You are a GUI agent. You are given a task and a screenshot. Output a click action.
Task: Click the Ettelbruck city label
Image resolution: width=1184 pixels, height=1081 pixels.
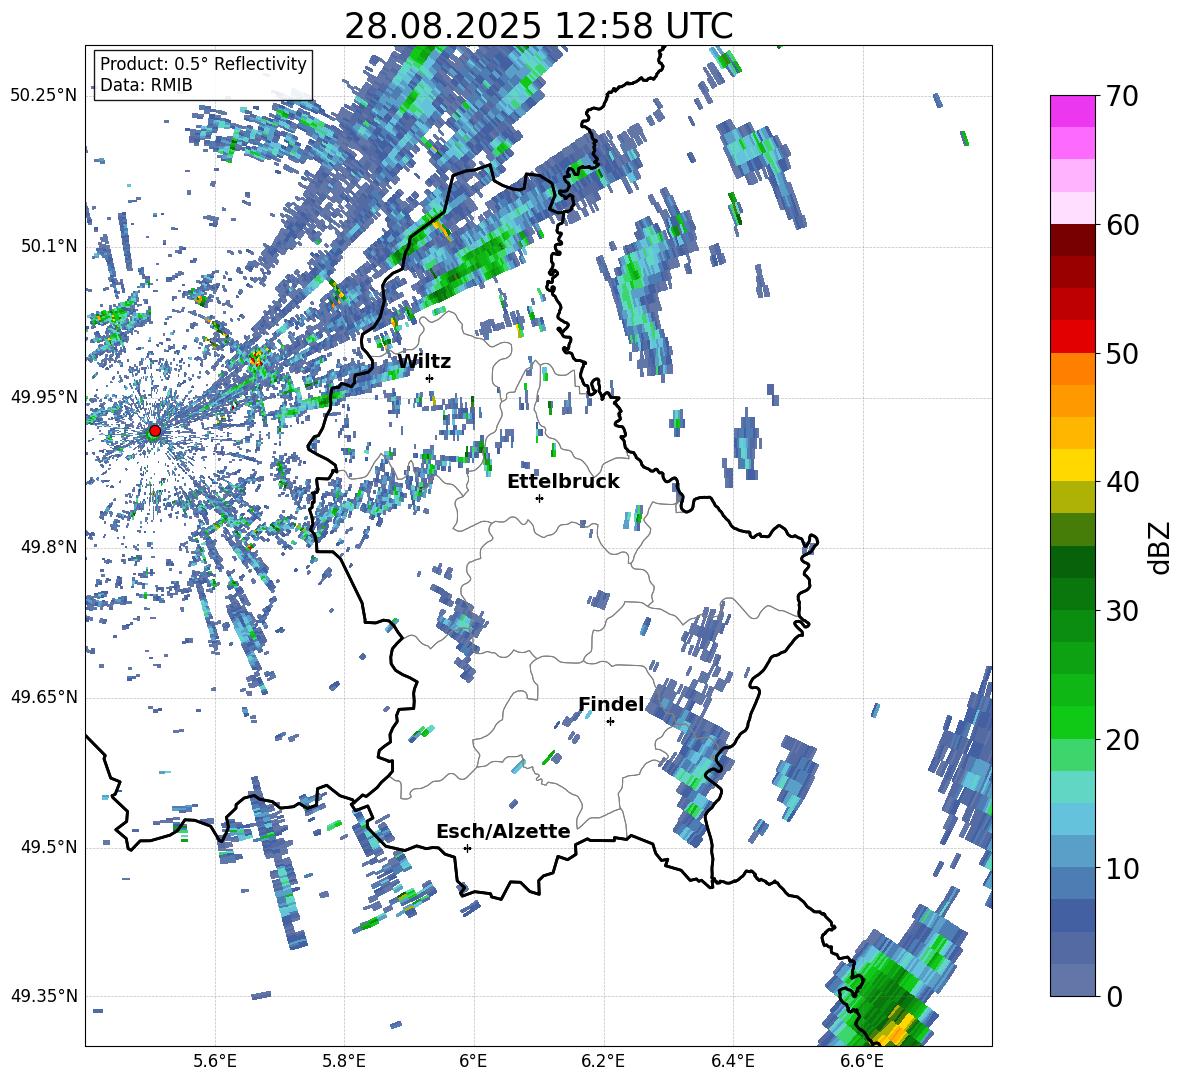[563, 482]
